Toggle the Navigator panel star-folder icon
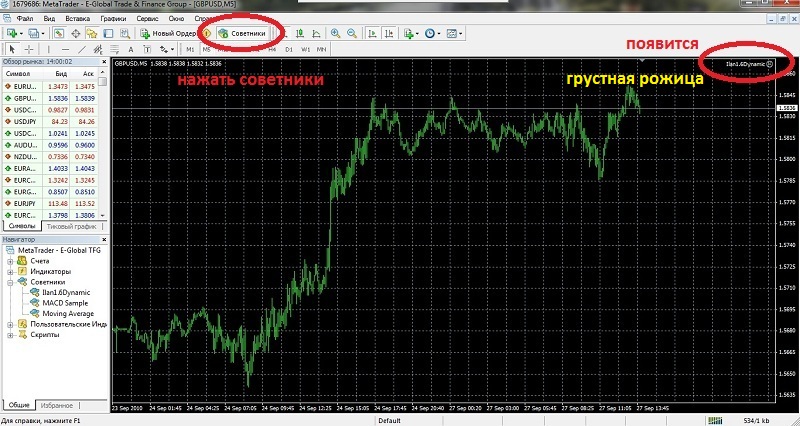 92,33
